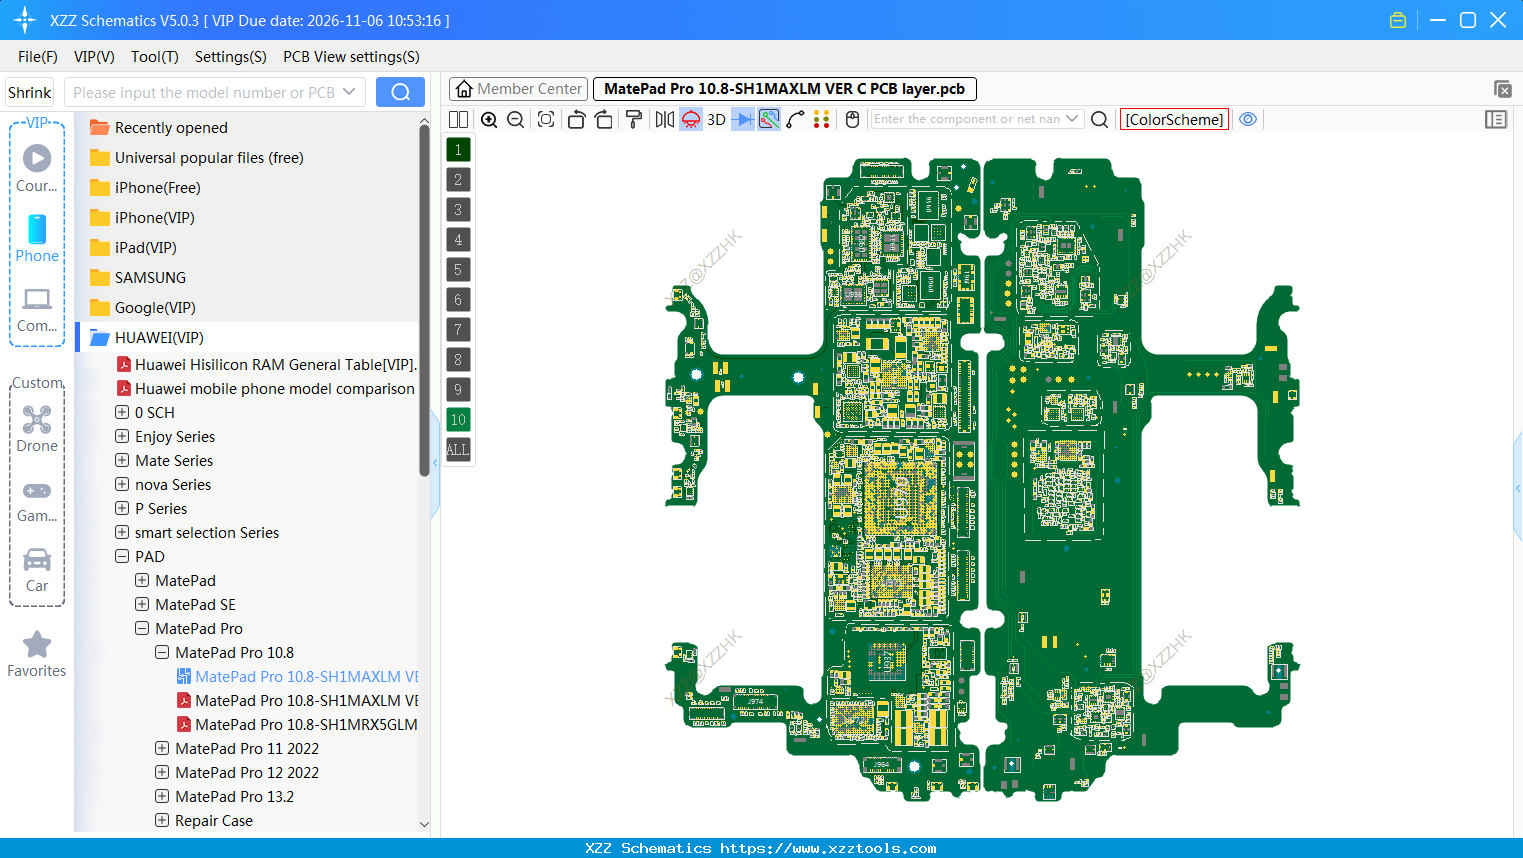Toggle the 3D view mode

tap(716, 120)
